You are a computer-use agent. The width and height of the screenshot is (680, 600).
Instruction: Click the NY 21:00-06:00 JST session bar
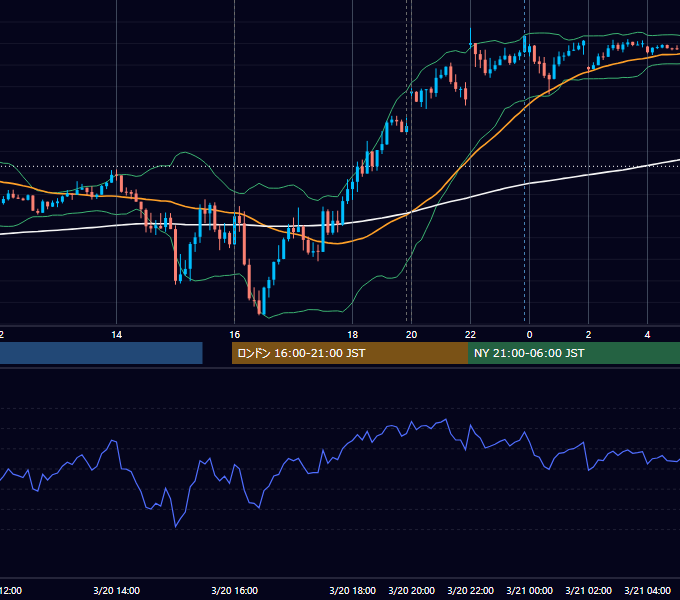click(574, 353)
